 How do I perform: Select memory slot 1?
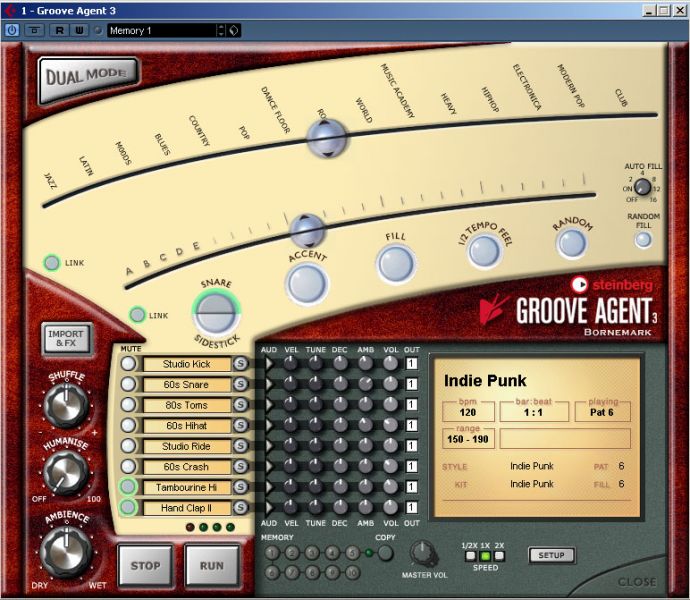coord(272,553)
